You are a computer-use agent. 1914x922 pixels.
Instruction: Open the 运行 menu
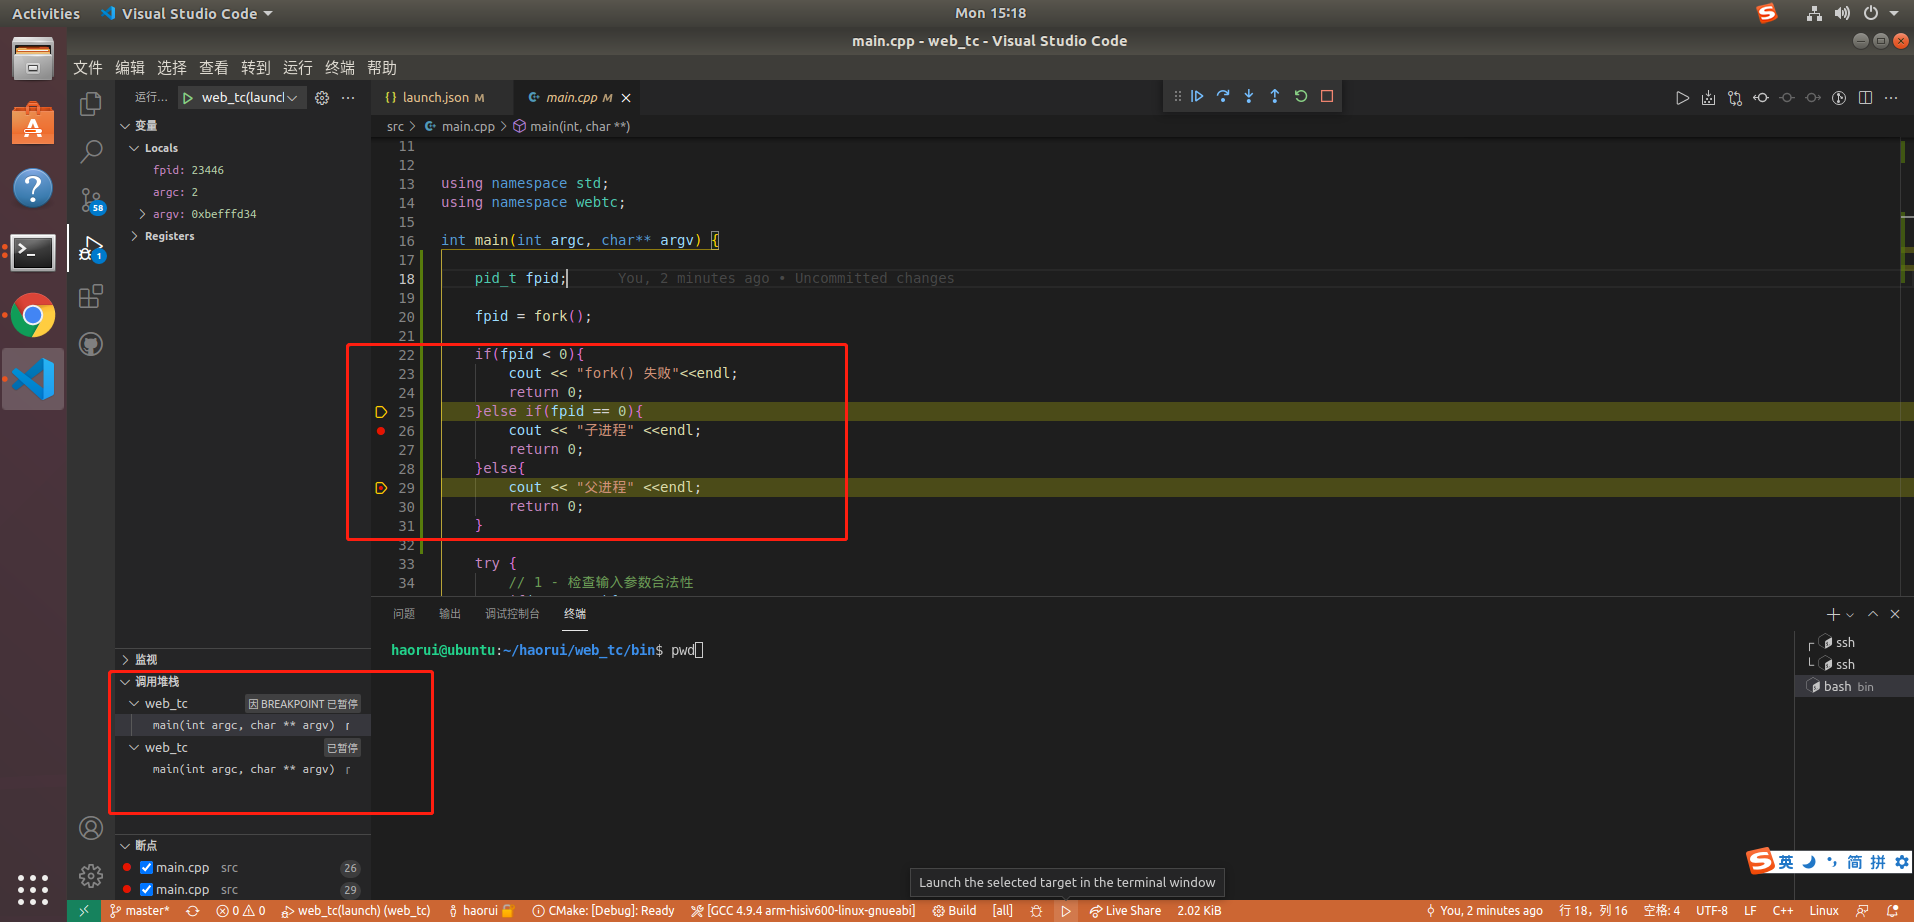pos(298,67)
